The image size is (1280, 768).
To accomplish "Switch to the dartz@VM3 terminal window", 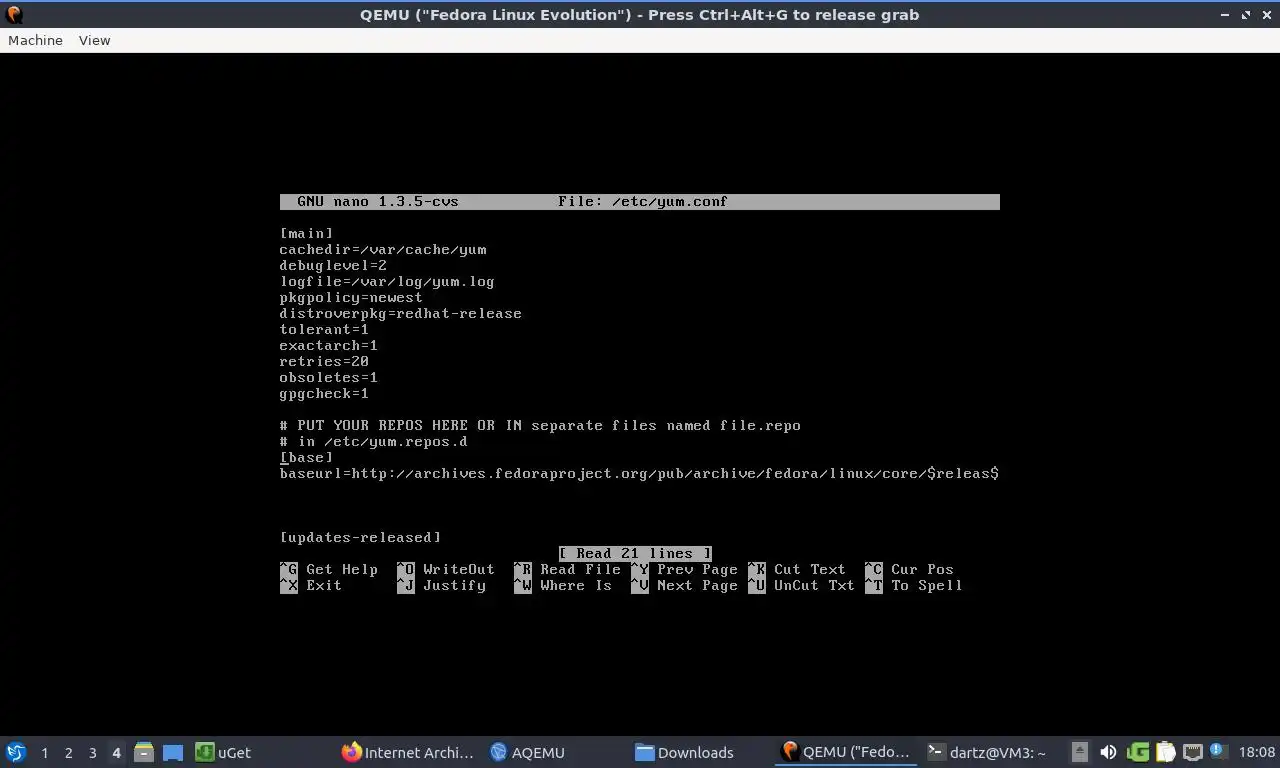I will (x=987, y=752).
